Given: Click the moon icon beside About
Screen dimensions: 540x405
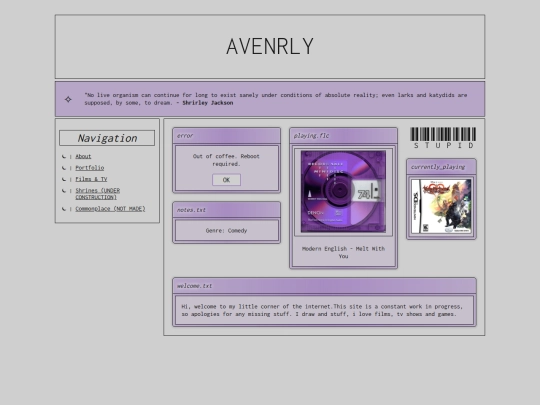Looking at the screenshot, I should [x=64, y=156].
